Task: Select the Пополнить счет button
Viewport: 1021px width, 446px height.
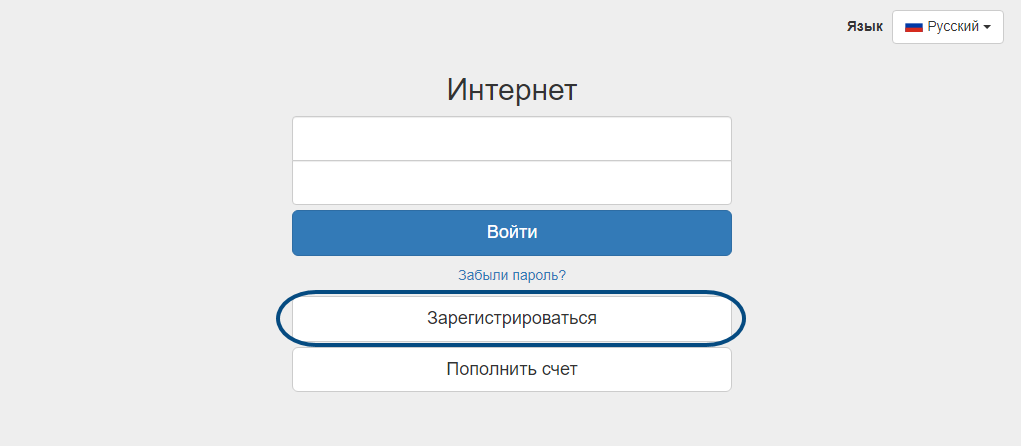Action: [x=511, y=369]
